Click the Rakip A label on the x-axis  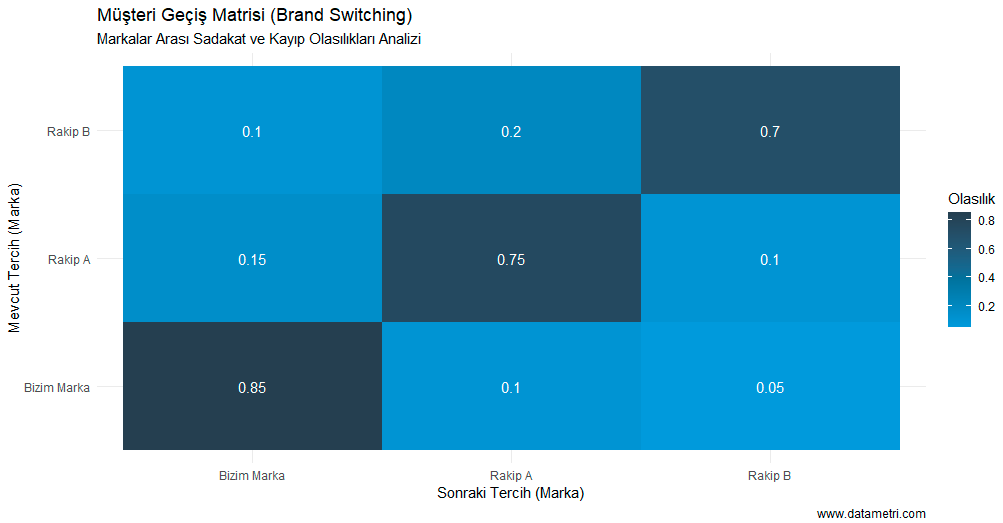[x=511, y=475]
